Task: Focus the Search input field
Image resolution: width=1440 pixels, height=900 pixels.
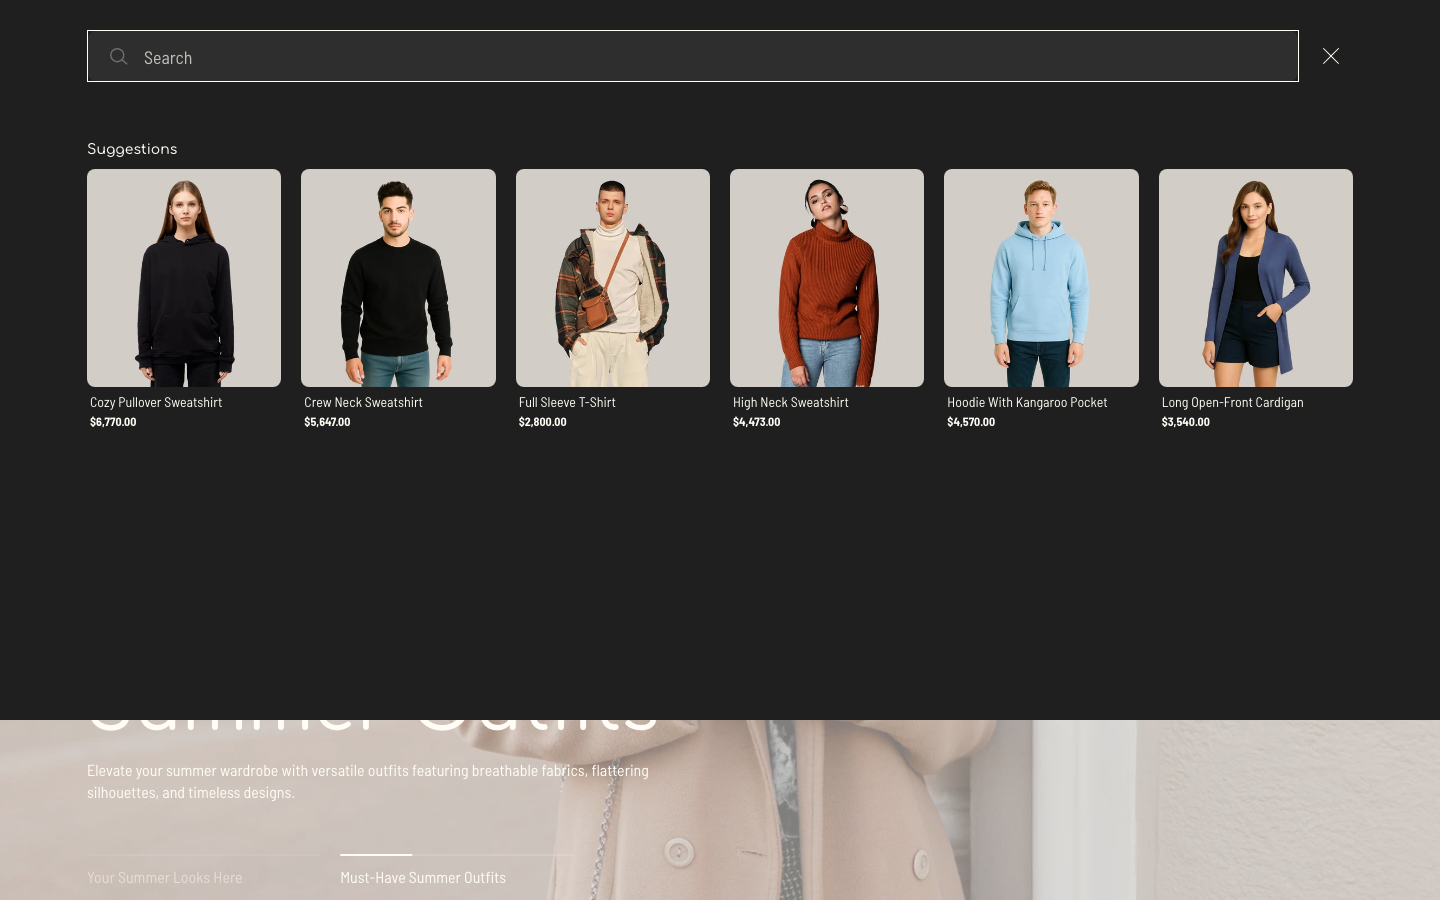Action: (692, 56)
